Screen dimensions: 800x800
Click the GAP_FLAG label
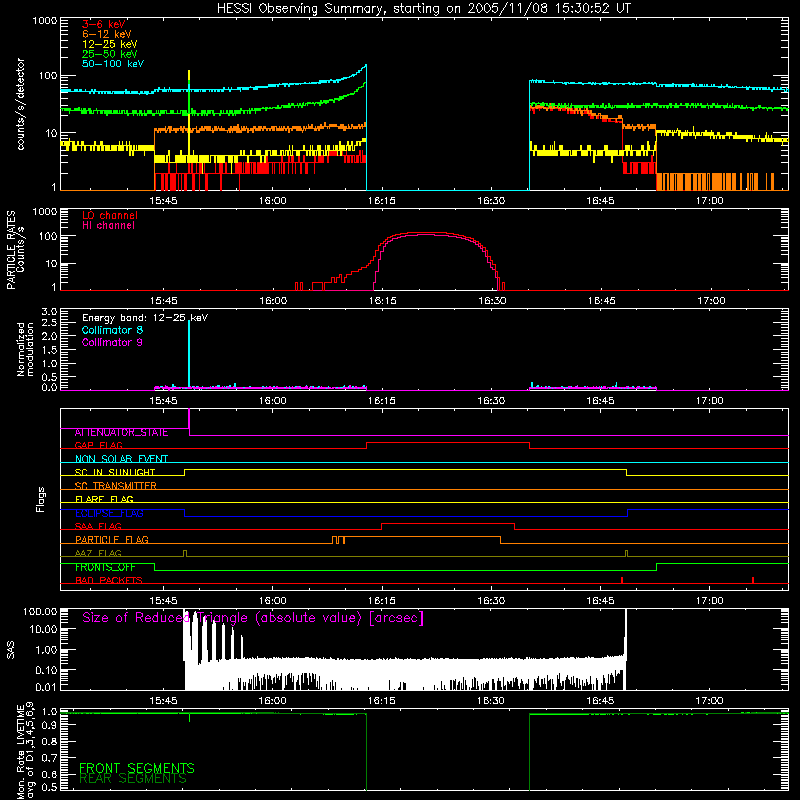coord(98,445)
